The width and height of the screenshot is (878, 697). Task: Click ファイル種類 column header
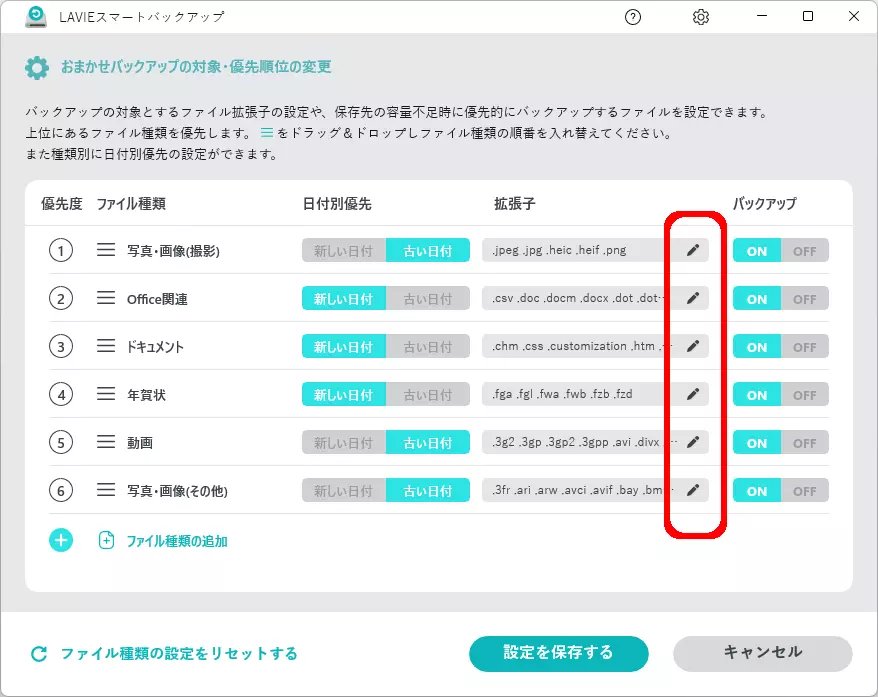pos(131,204)
